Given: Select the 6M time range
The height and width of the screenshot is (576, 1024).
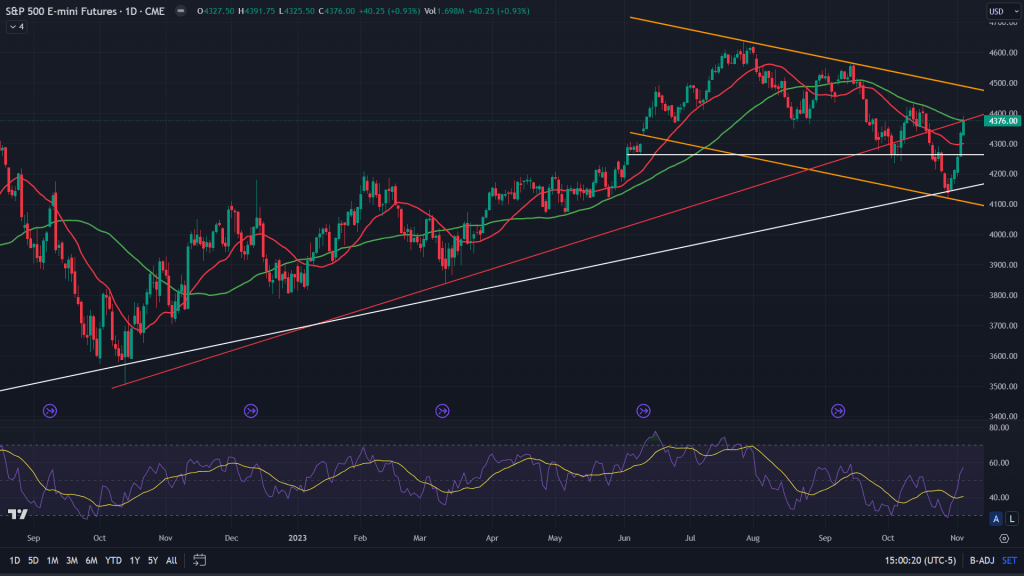Looking at the screenshot, I should coord(91,560).
